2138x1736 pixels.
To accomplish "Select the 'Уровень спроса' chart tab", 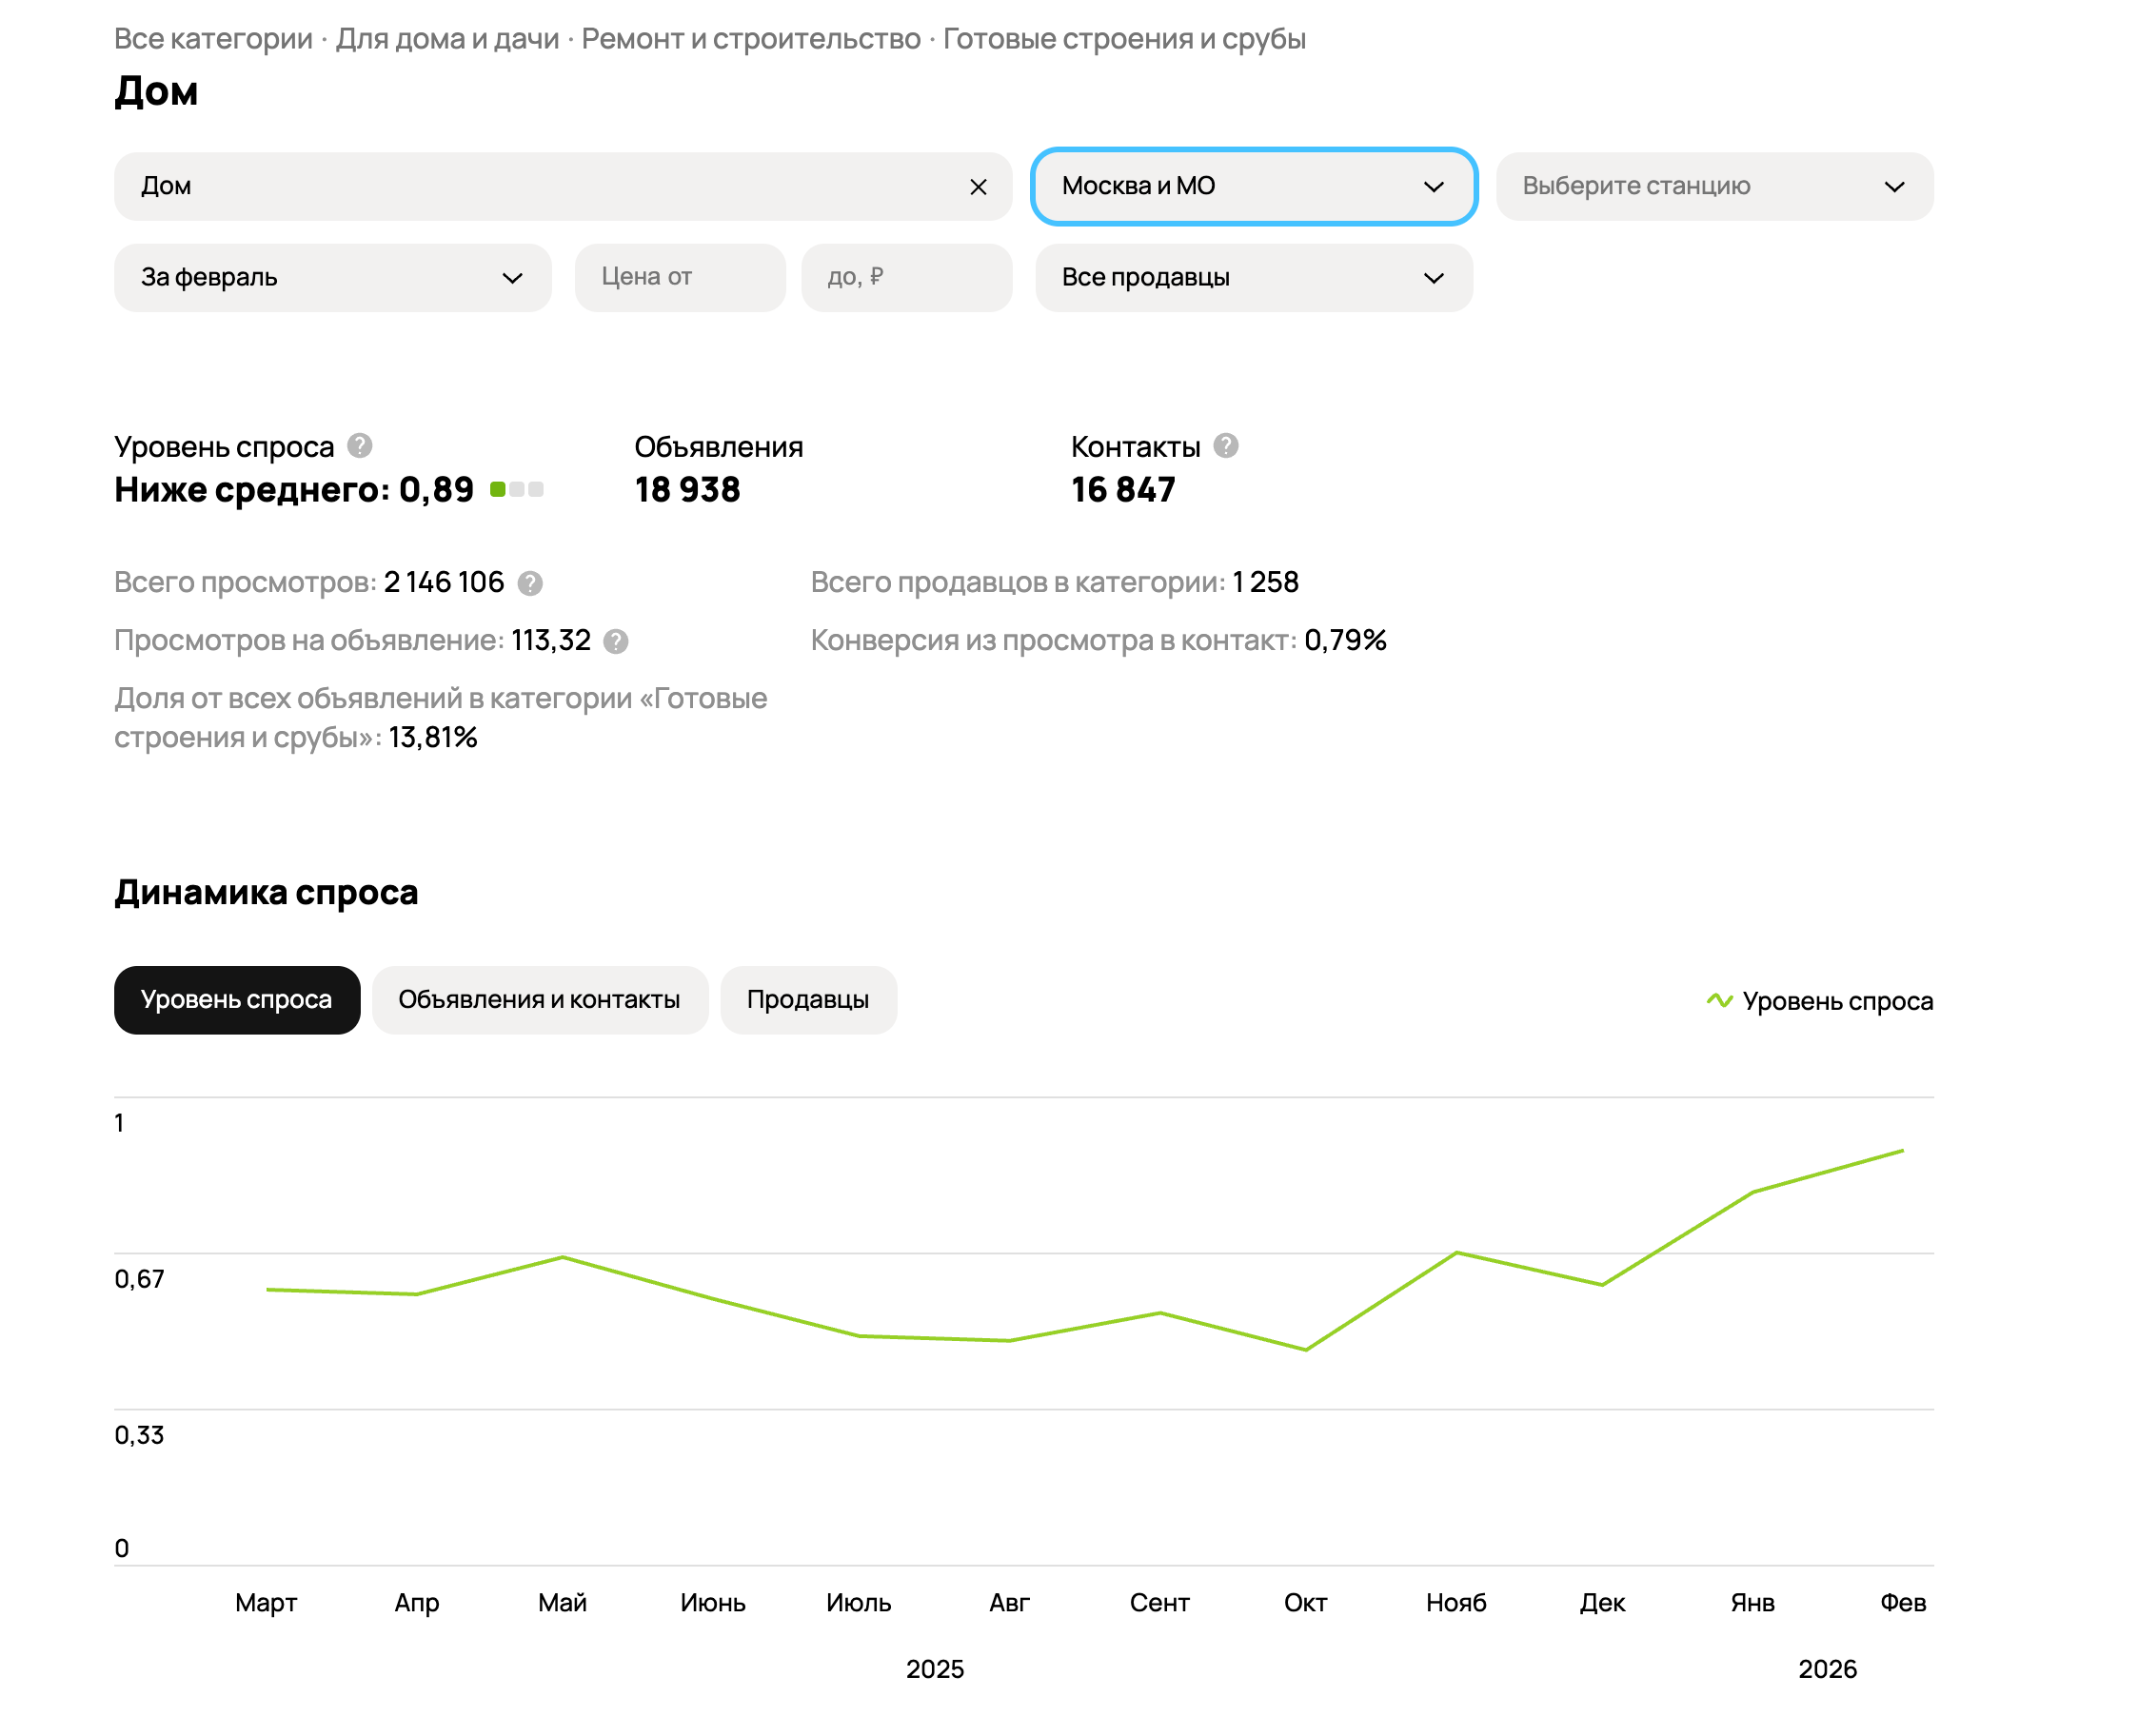I will [236, 1000].
